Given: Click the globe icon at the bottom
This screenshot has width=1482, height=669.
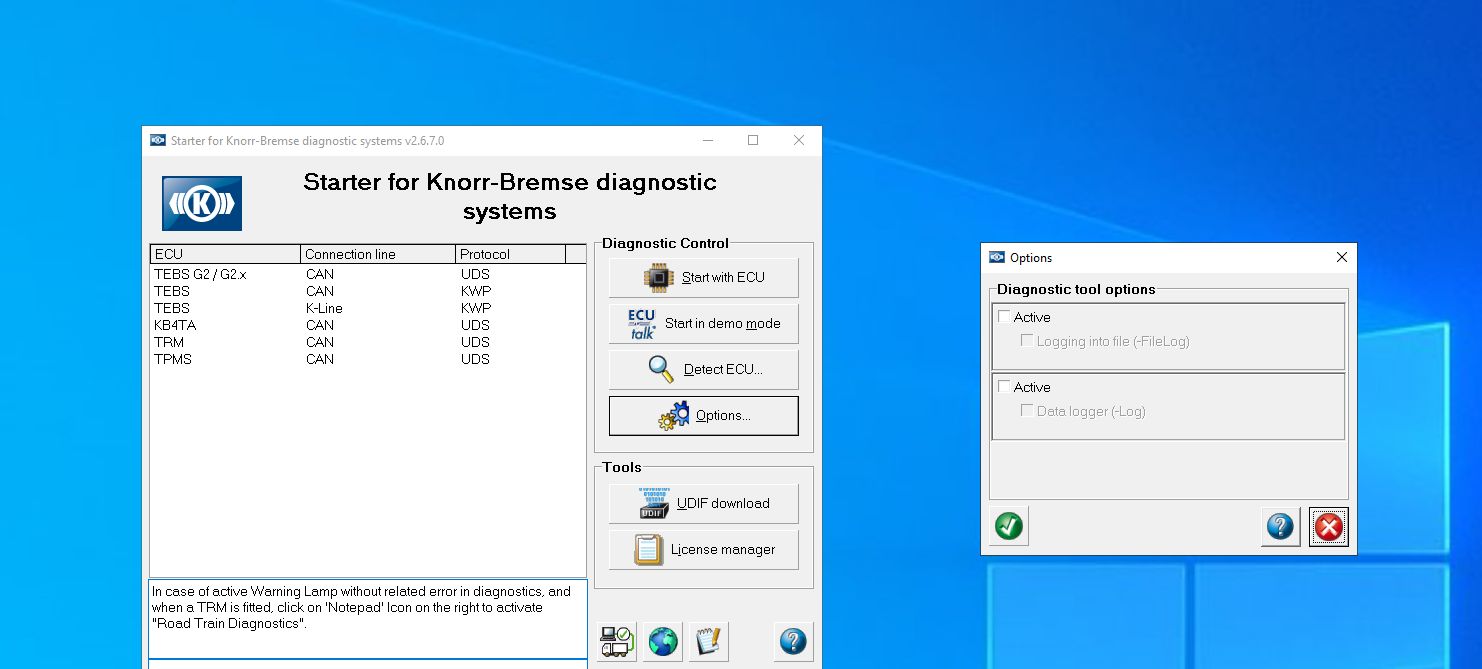Looking at the screenshot, I should click(663, 641).
